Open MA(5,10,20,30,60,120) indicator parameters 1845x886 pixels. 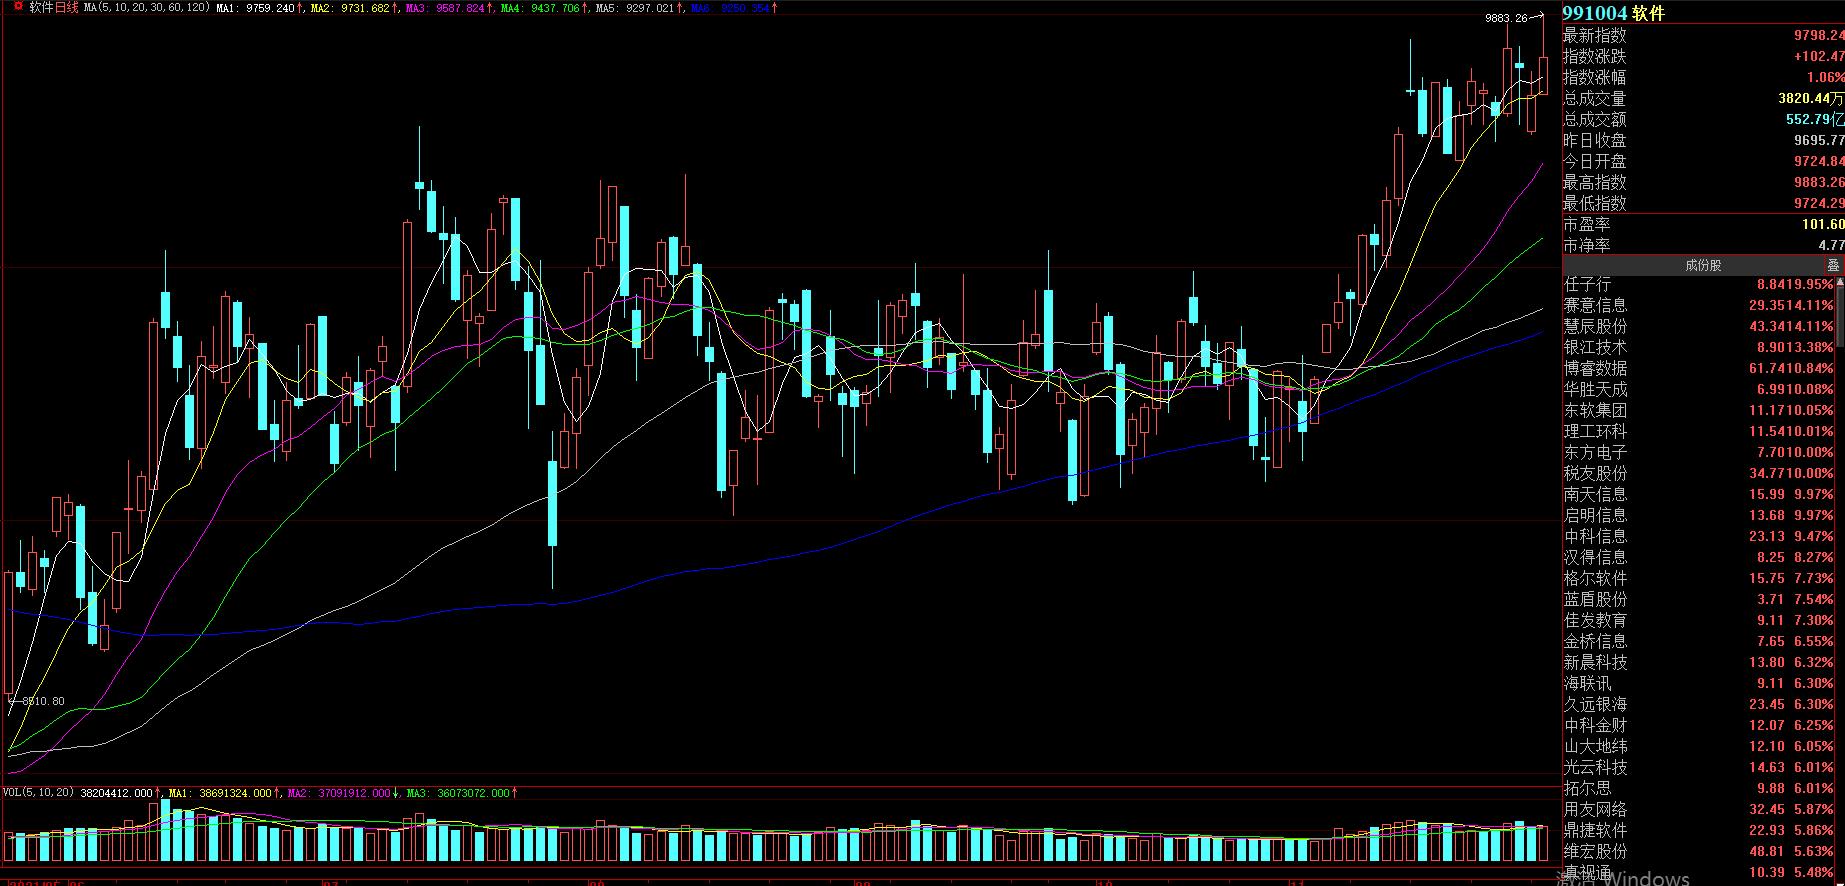click(147, 8)
